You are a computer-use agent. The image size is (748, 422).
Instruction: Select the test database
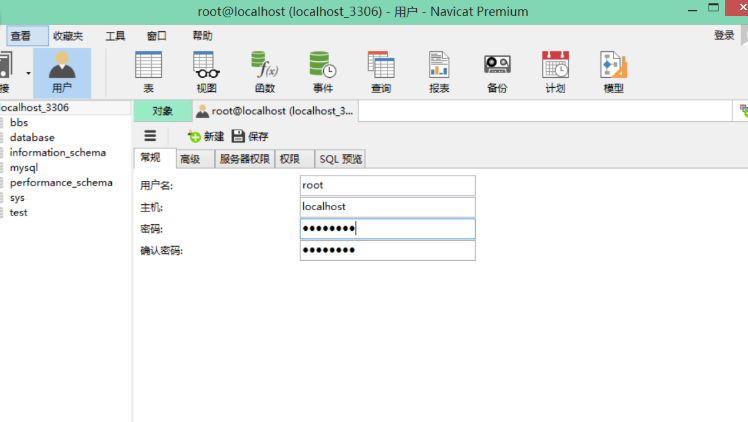19,213
